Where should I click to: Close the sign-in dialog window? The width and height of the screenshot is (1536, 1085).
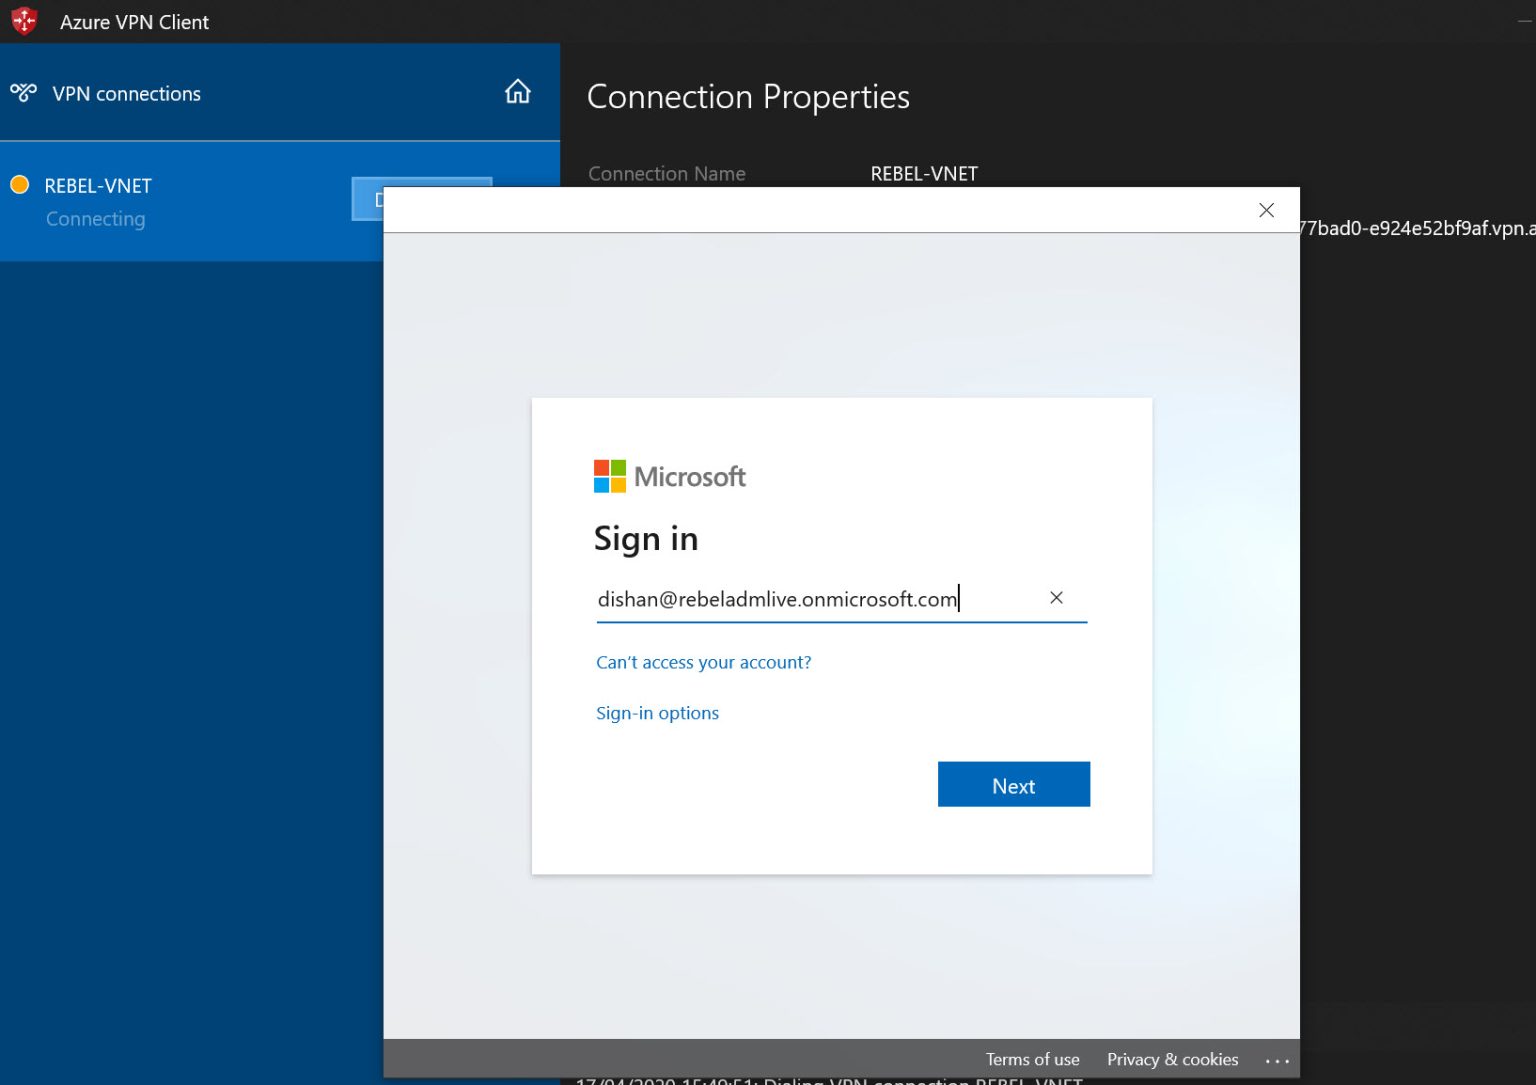pyautogui.click(x=1266, y=210)
